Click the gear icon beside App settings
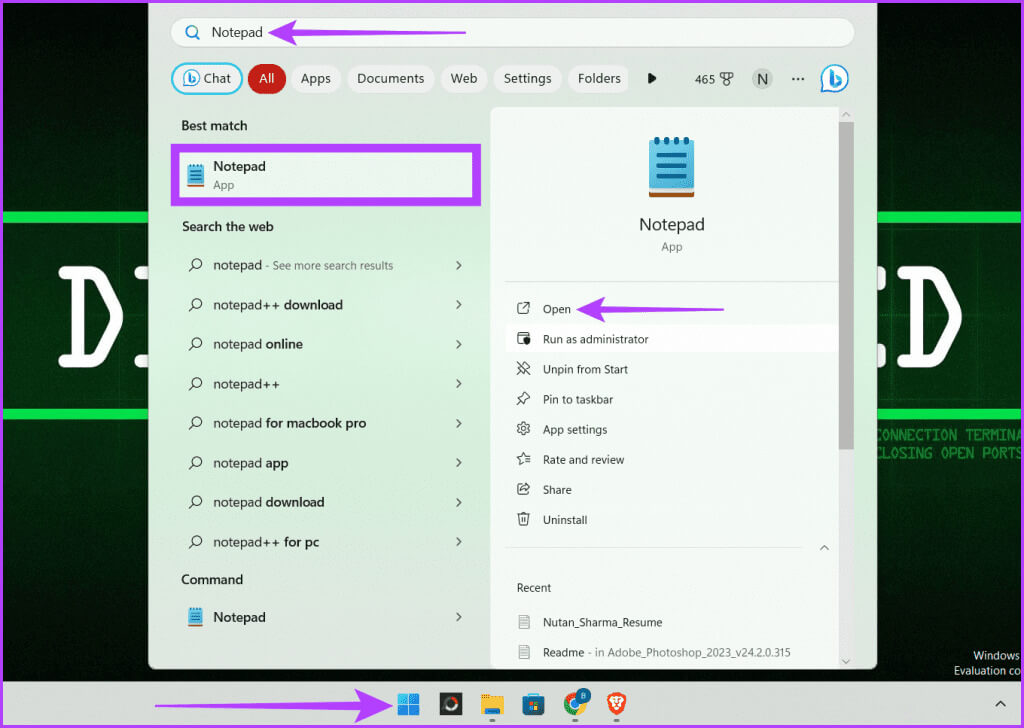Image resolution: width=1024 pixels, height=728 pixels. 523,428
